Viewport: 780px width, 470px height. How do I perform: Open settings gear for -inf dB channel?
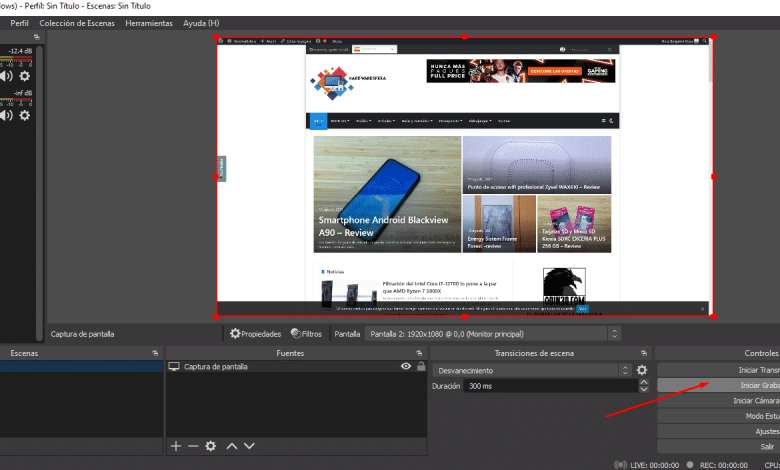pos(24,115)
